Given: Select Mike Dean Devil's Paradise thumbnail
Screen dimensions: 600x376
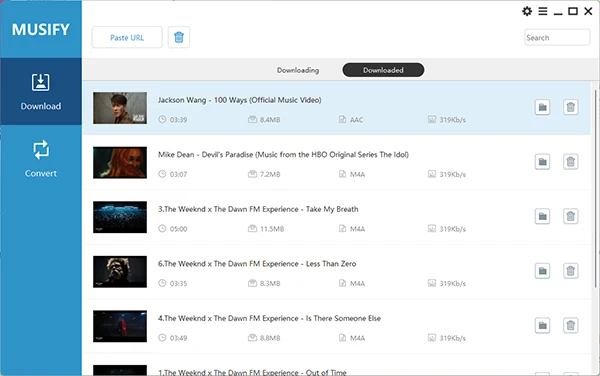Looking at the screenshot, I should [x=120, y=163].
